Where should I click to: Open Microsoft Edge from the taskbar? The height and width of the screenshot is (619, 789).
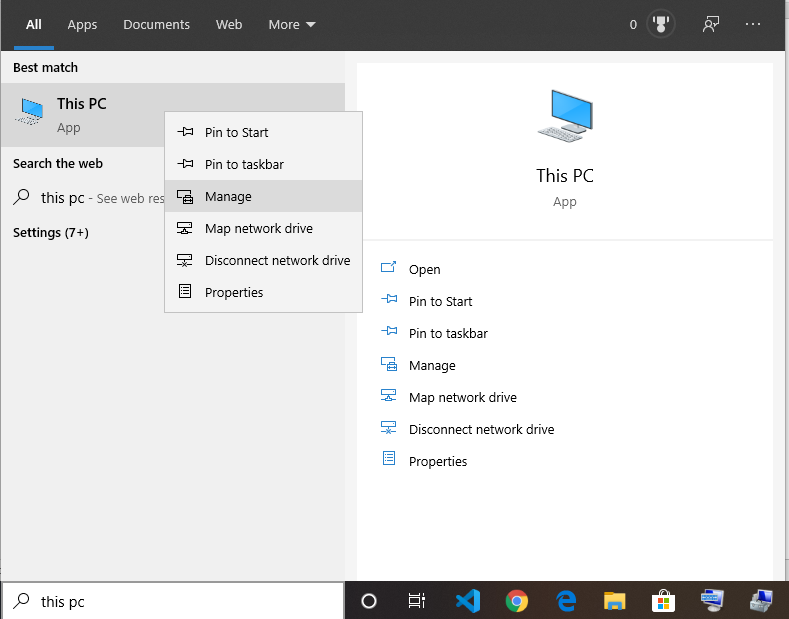point(566,600)
